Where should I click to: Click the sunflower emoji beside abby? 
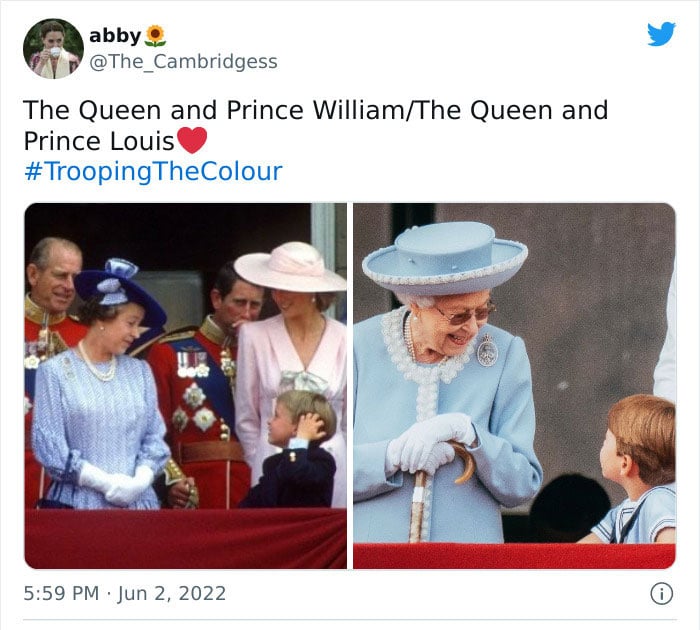tap(155, 36)
